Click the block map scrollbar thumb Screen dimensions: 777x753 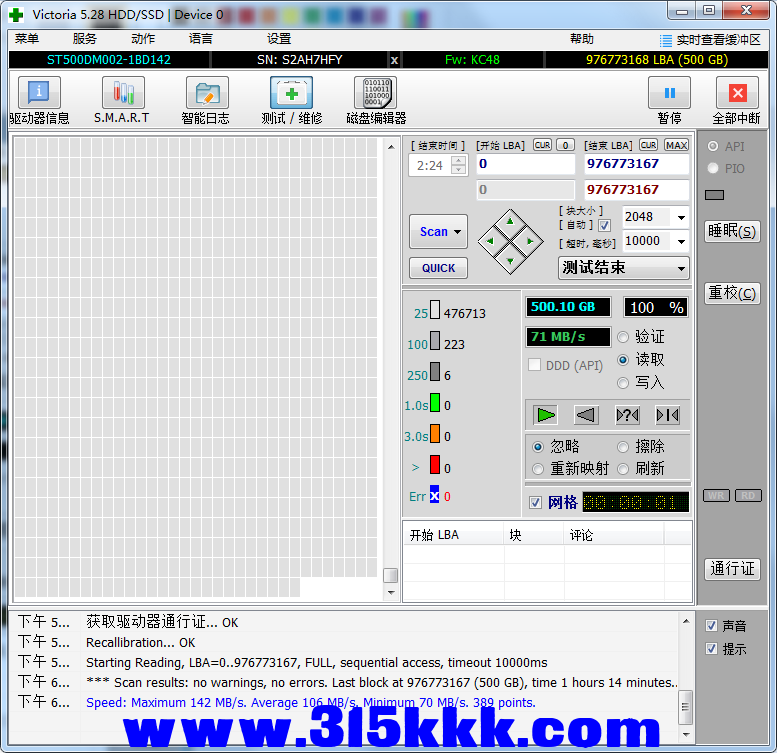pos(391,575)
